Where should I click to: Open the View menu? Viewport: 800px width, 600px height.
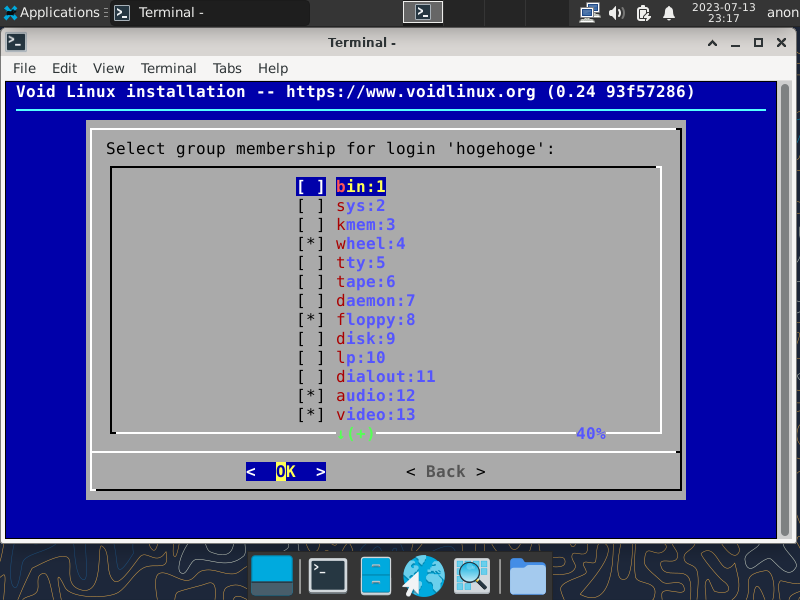(x=108, y=68)
